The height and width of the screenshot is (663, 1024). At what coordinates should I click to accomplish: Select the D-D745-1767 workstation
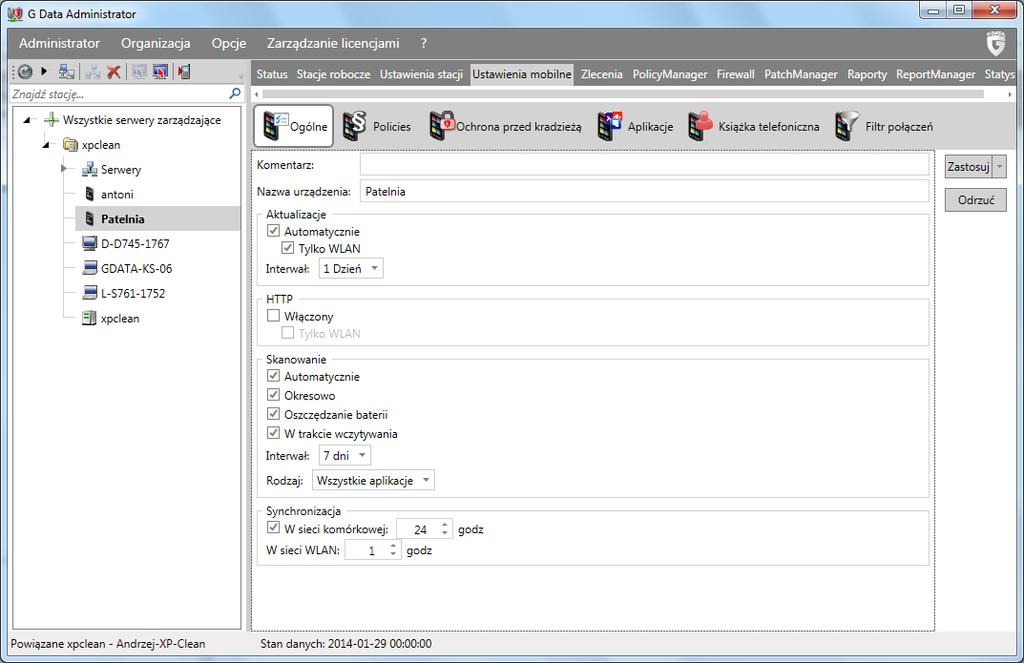pos(135,244)
